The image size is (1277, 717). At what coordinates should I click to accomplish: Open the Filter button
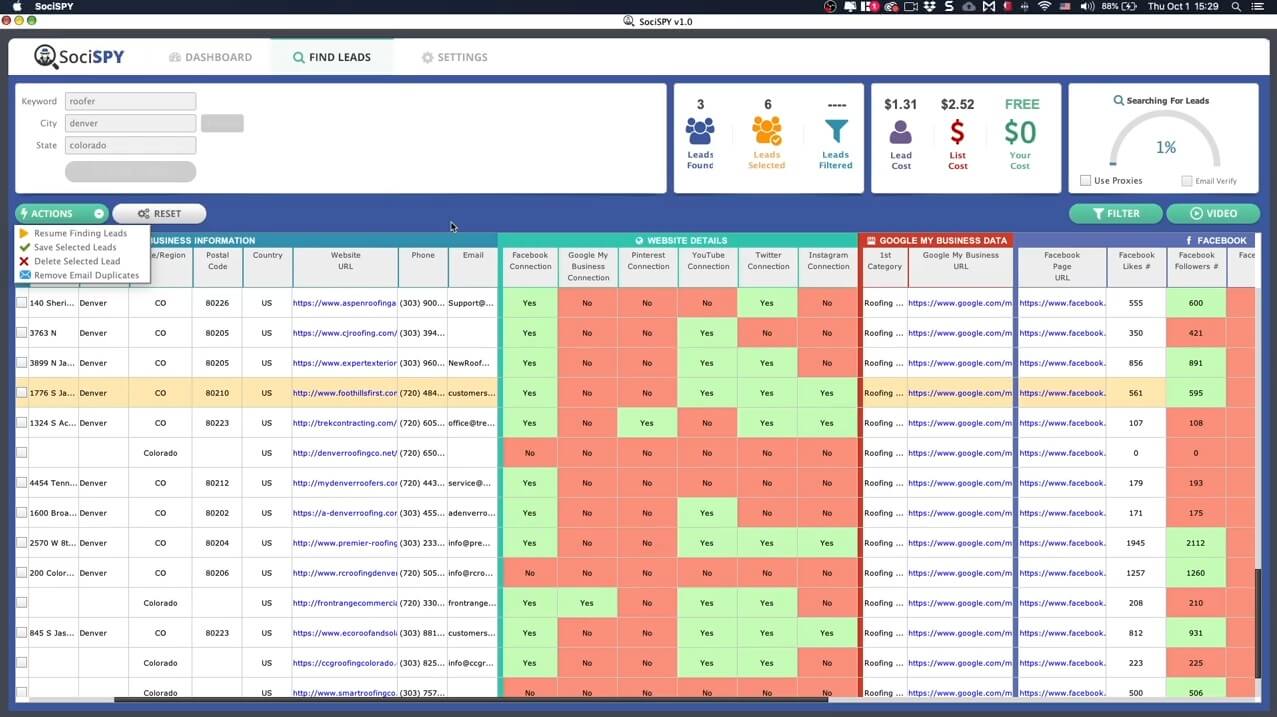[1116, 213]
